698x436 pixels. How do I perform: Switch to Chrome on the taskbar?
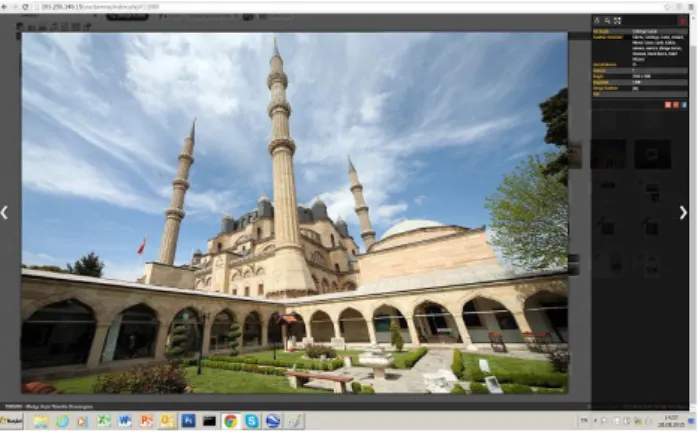coord(231,421)
